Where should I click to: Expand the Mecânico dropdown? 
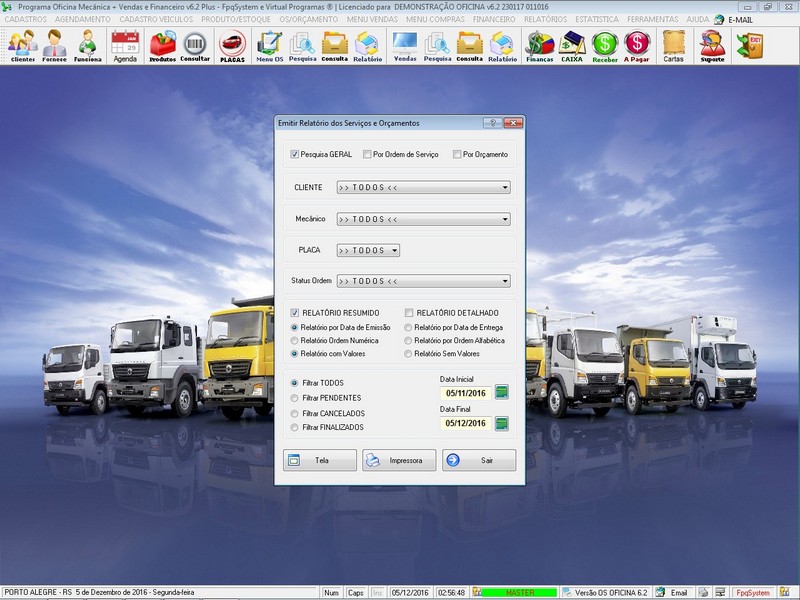point(423,219)
